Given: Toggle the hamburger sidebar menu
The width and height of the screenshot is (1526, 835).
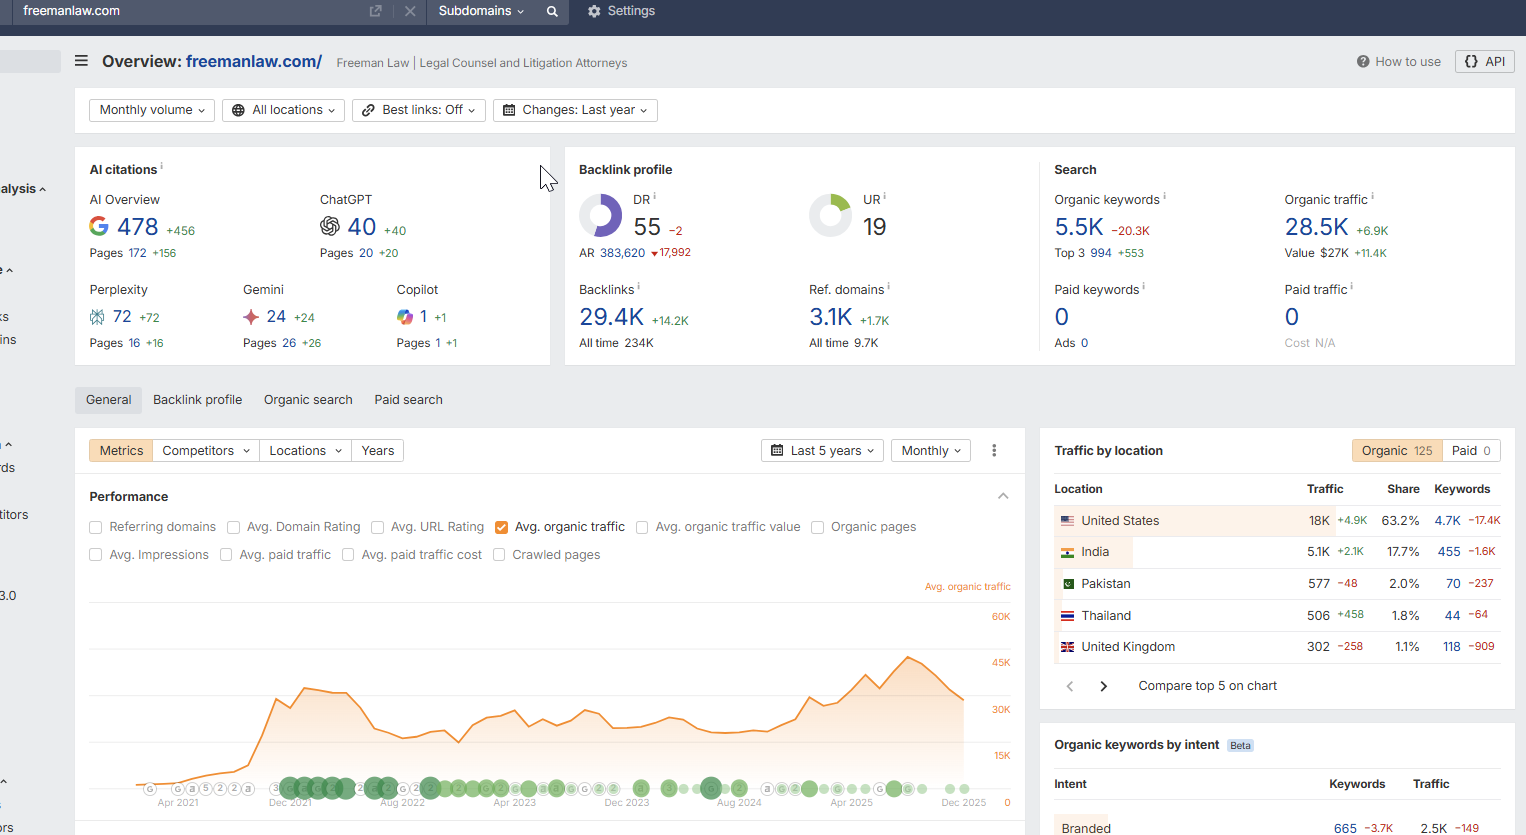Looking at the screenshot, I should (x=81, y=61).
